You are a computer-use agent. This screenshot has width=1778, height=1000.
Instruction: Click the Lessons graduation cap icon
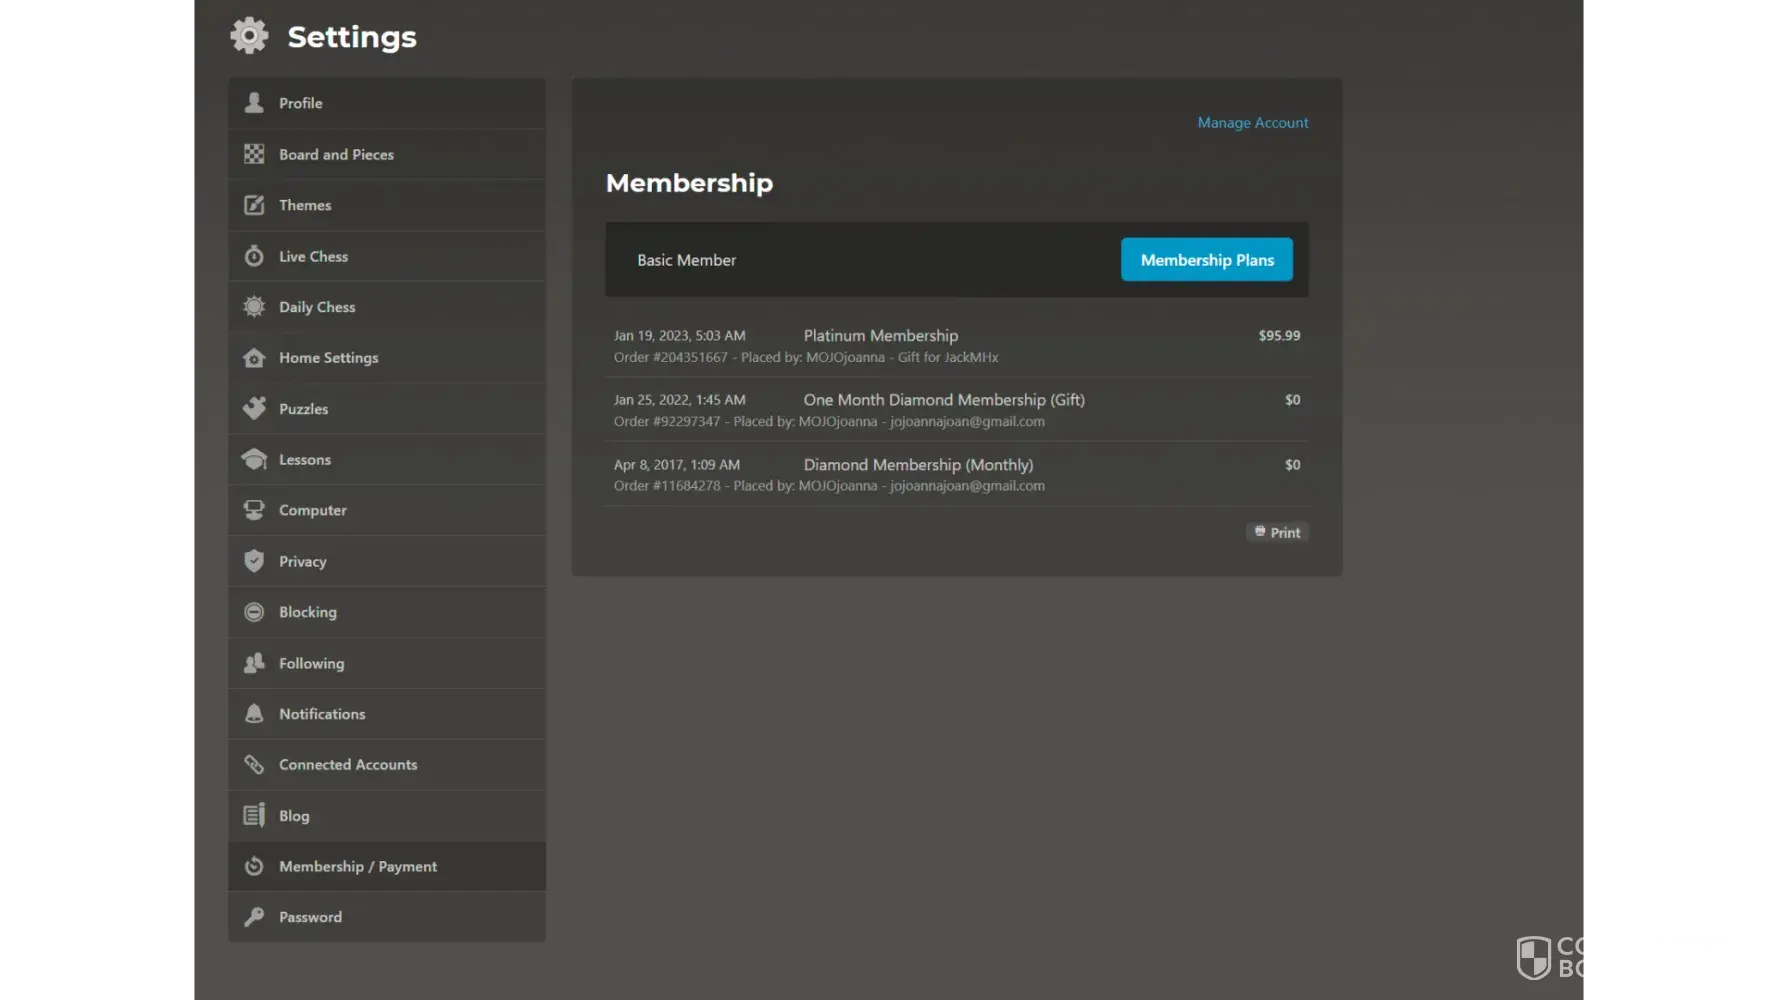coord(254,459)
